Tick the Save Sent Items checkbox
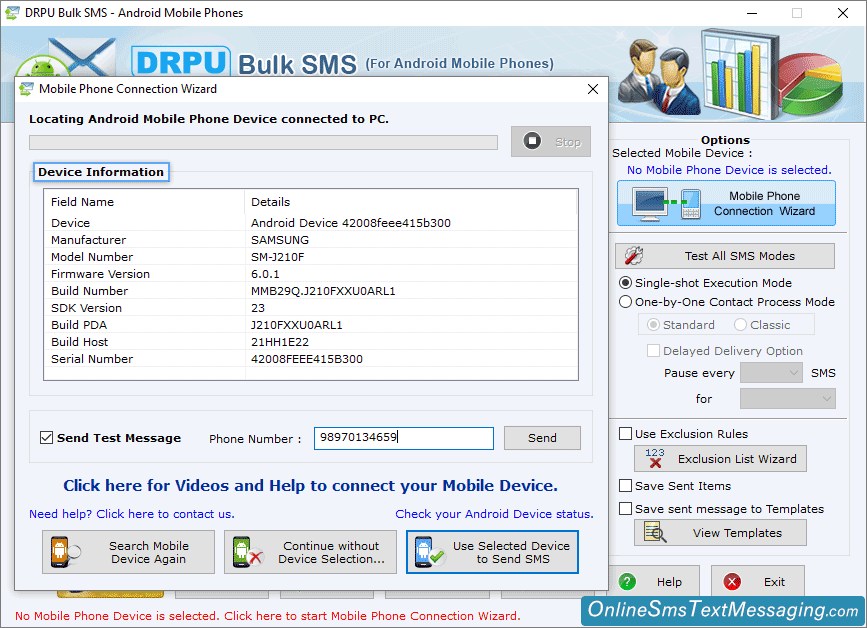The image size is (867, 628). (x=625, y=485)
